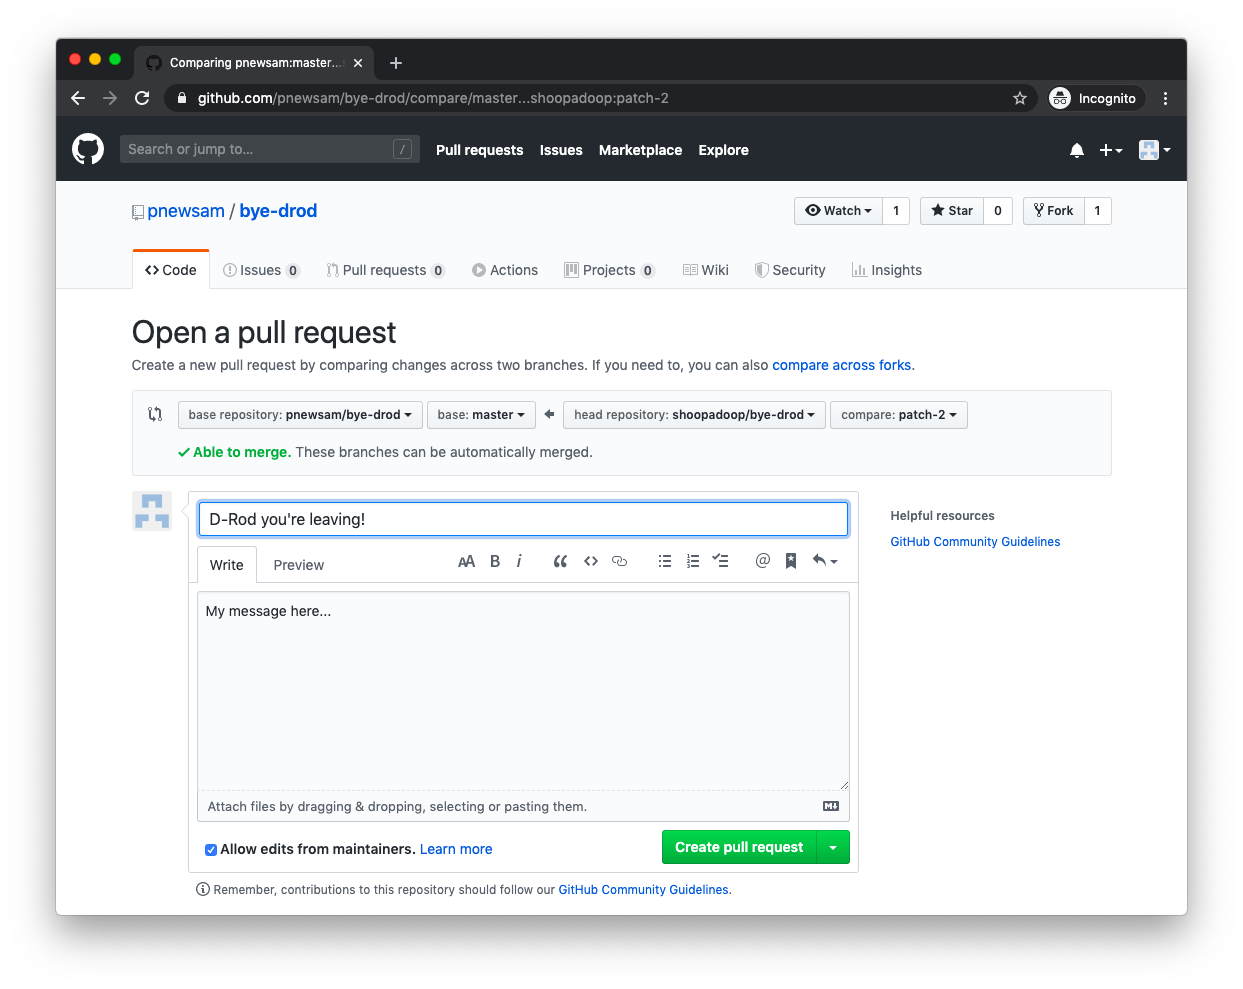Open compare across forks link
This screenshot has height=989, width=1243.
(842, 365)
